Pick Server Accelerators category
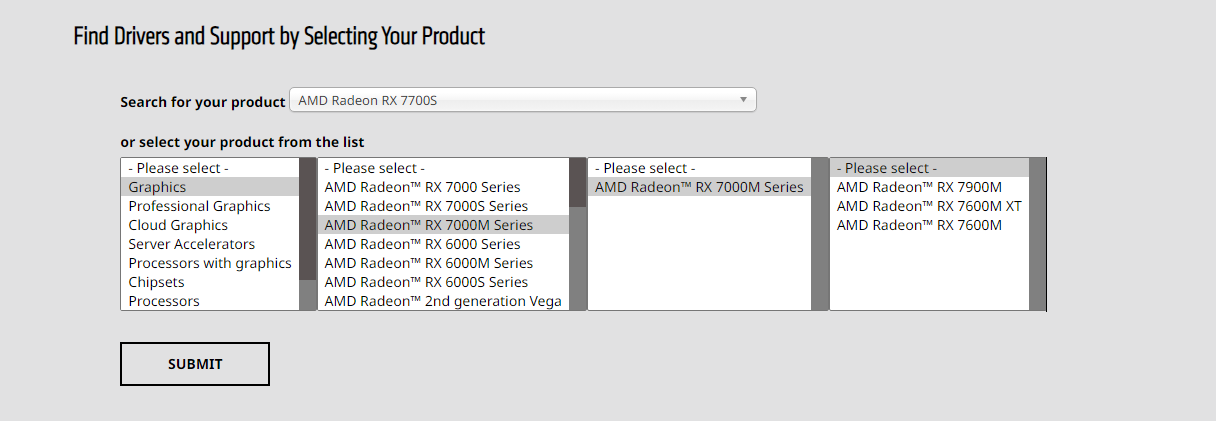 (x=191, y=244)
